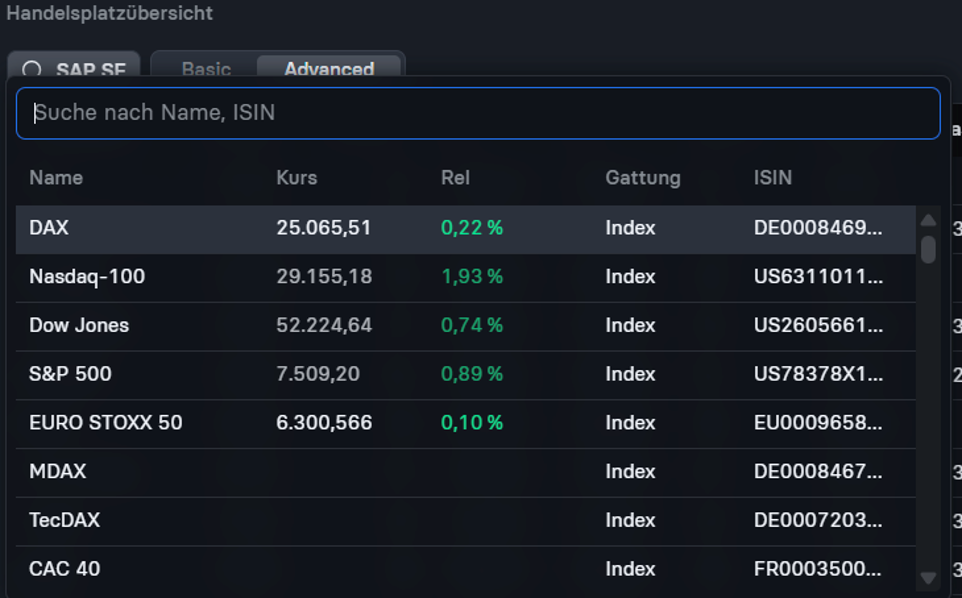Click ISIN US6311011... for Nasdaq-100

click(818, 277)
